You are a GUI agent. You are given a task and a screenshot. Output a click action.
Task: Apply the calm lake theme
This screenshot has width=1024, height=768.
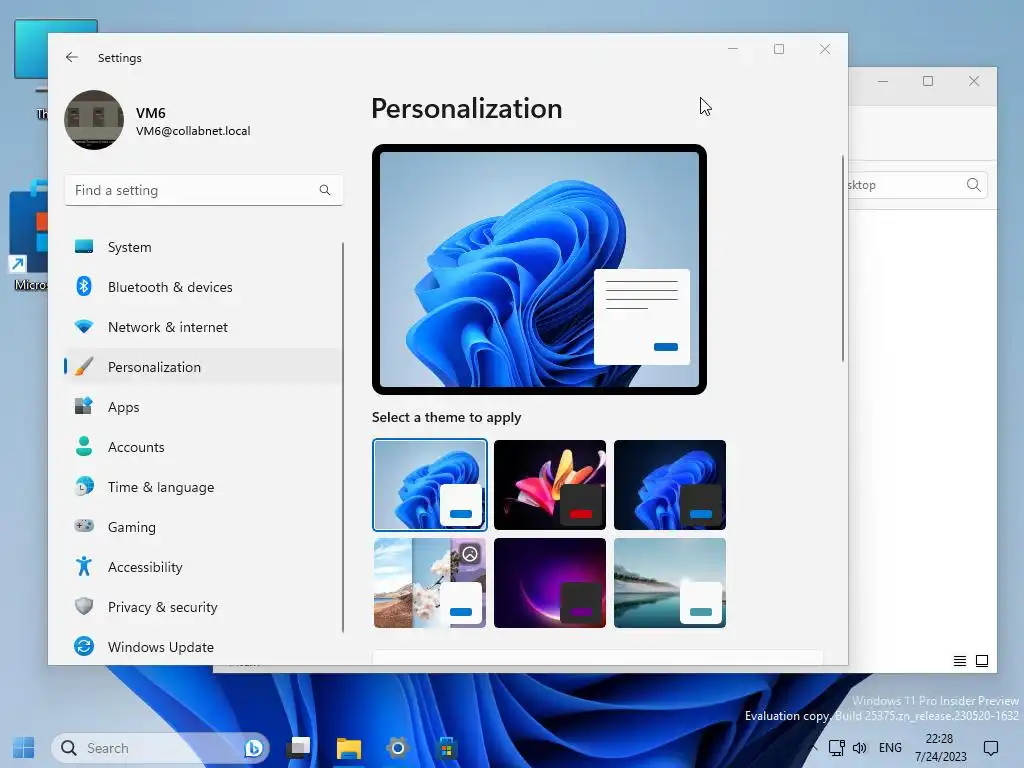[670, 583]
